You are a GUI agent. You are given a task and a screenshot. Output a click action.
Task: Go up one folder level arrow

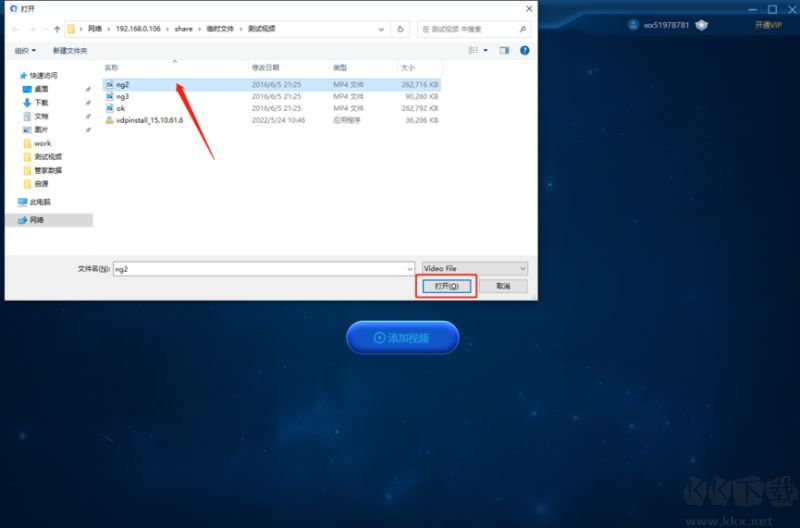(57, 29)
